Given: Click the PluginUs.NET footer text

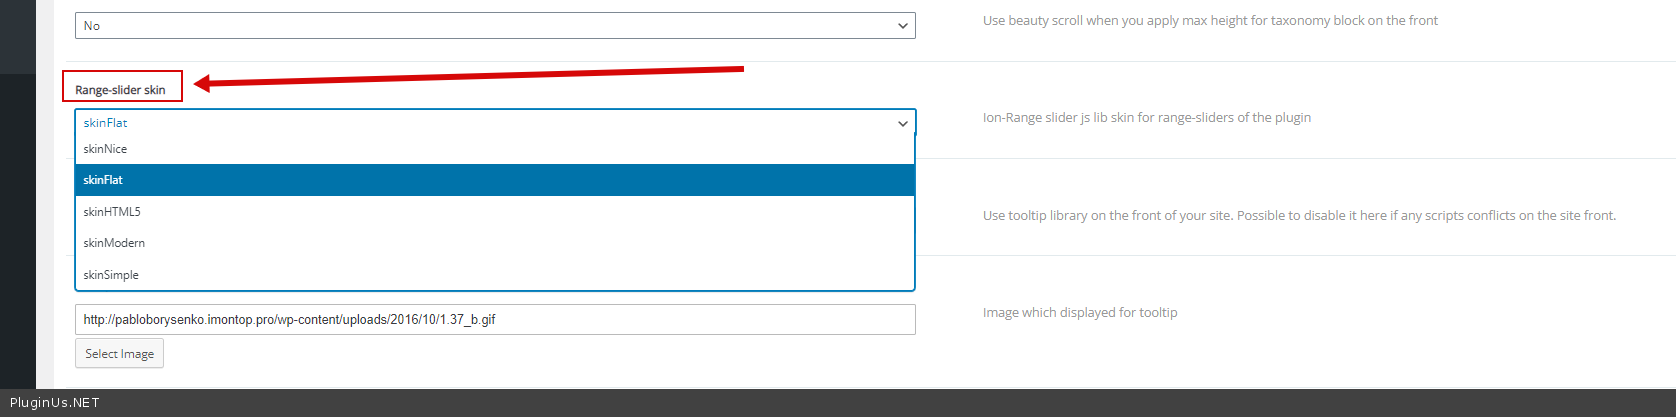Looking at the screenshot, I should pyautogui.click(x=55, y=403).
